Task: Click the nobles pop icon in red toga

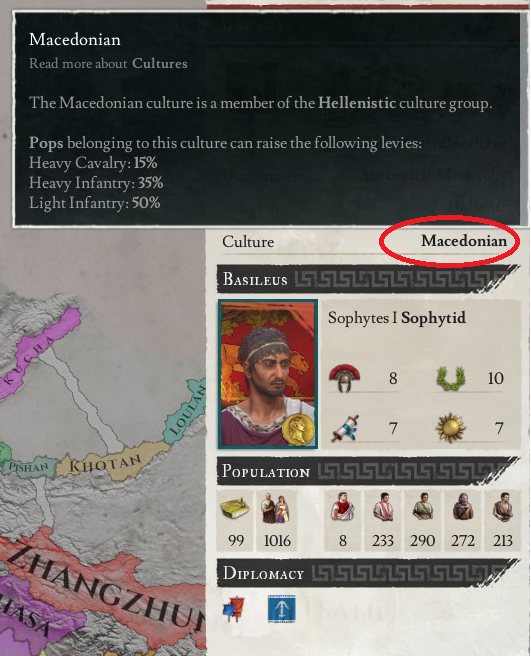Action: click(x=343, y=507)
